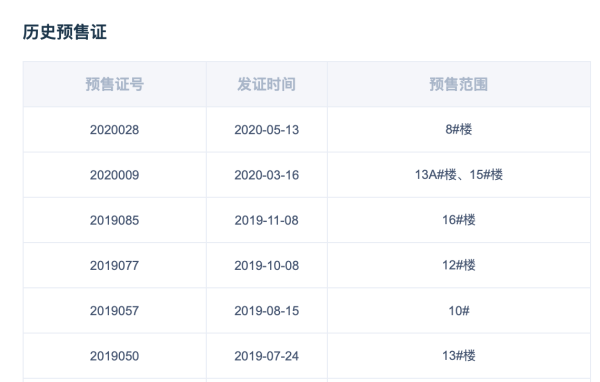Click the date 2019-10-08
Image resolution: width=600 pixels, height=382 pixels.
pyautogui.click(x=266, y=265)
